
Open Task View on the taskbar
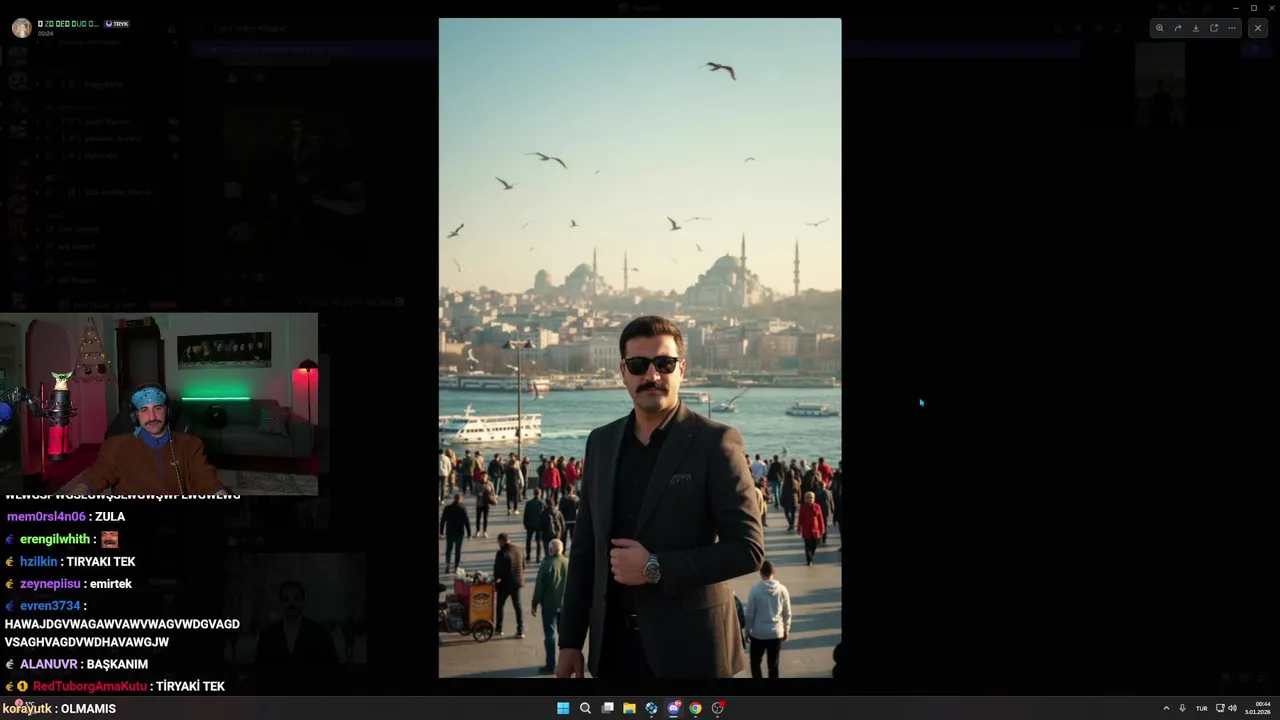coord(607,708)
